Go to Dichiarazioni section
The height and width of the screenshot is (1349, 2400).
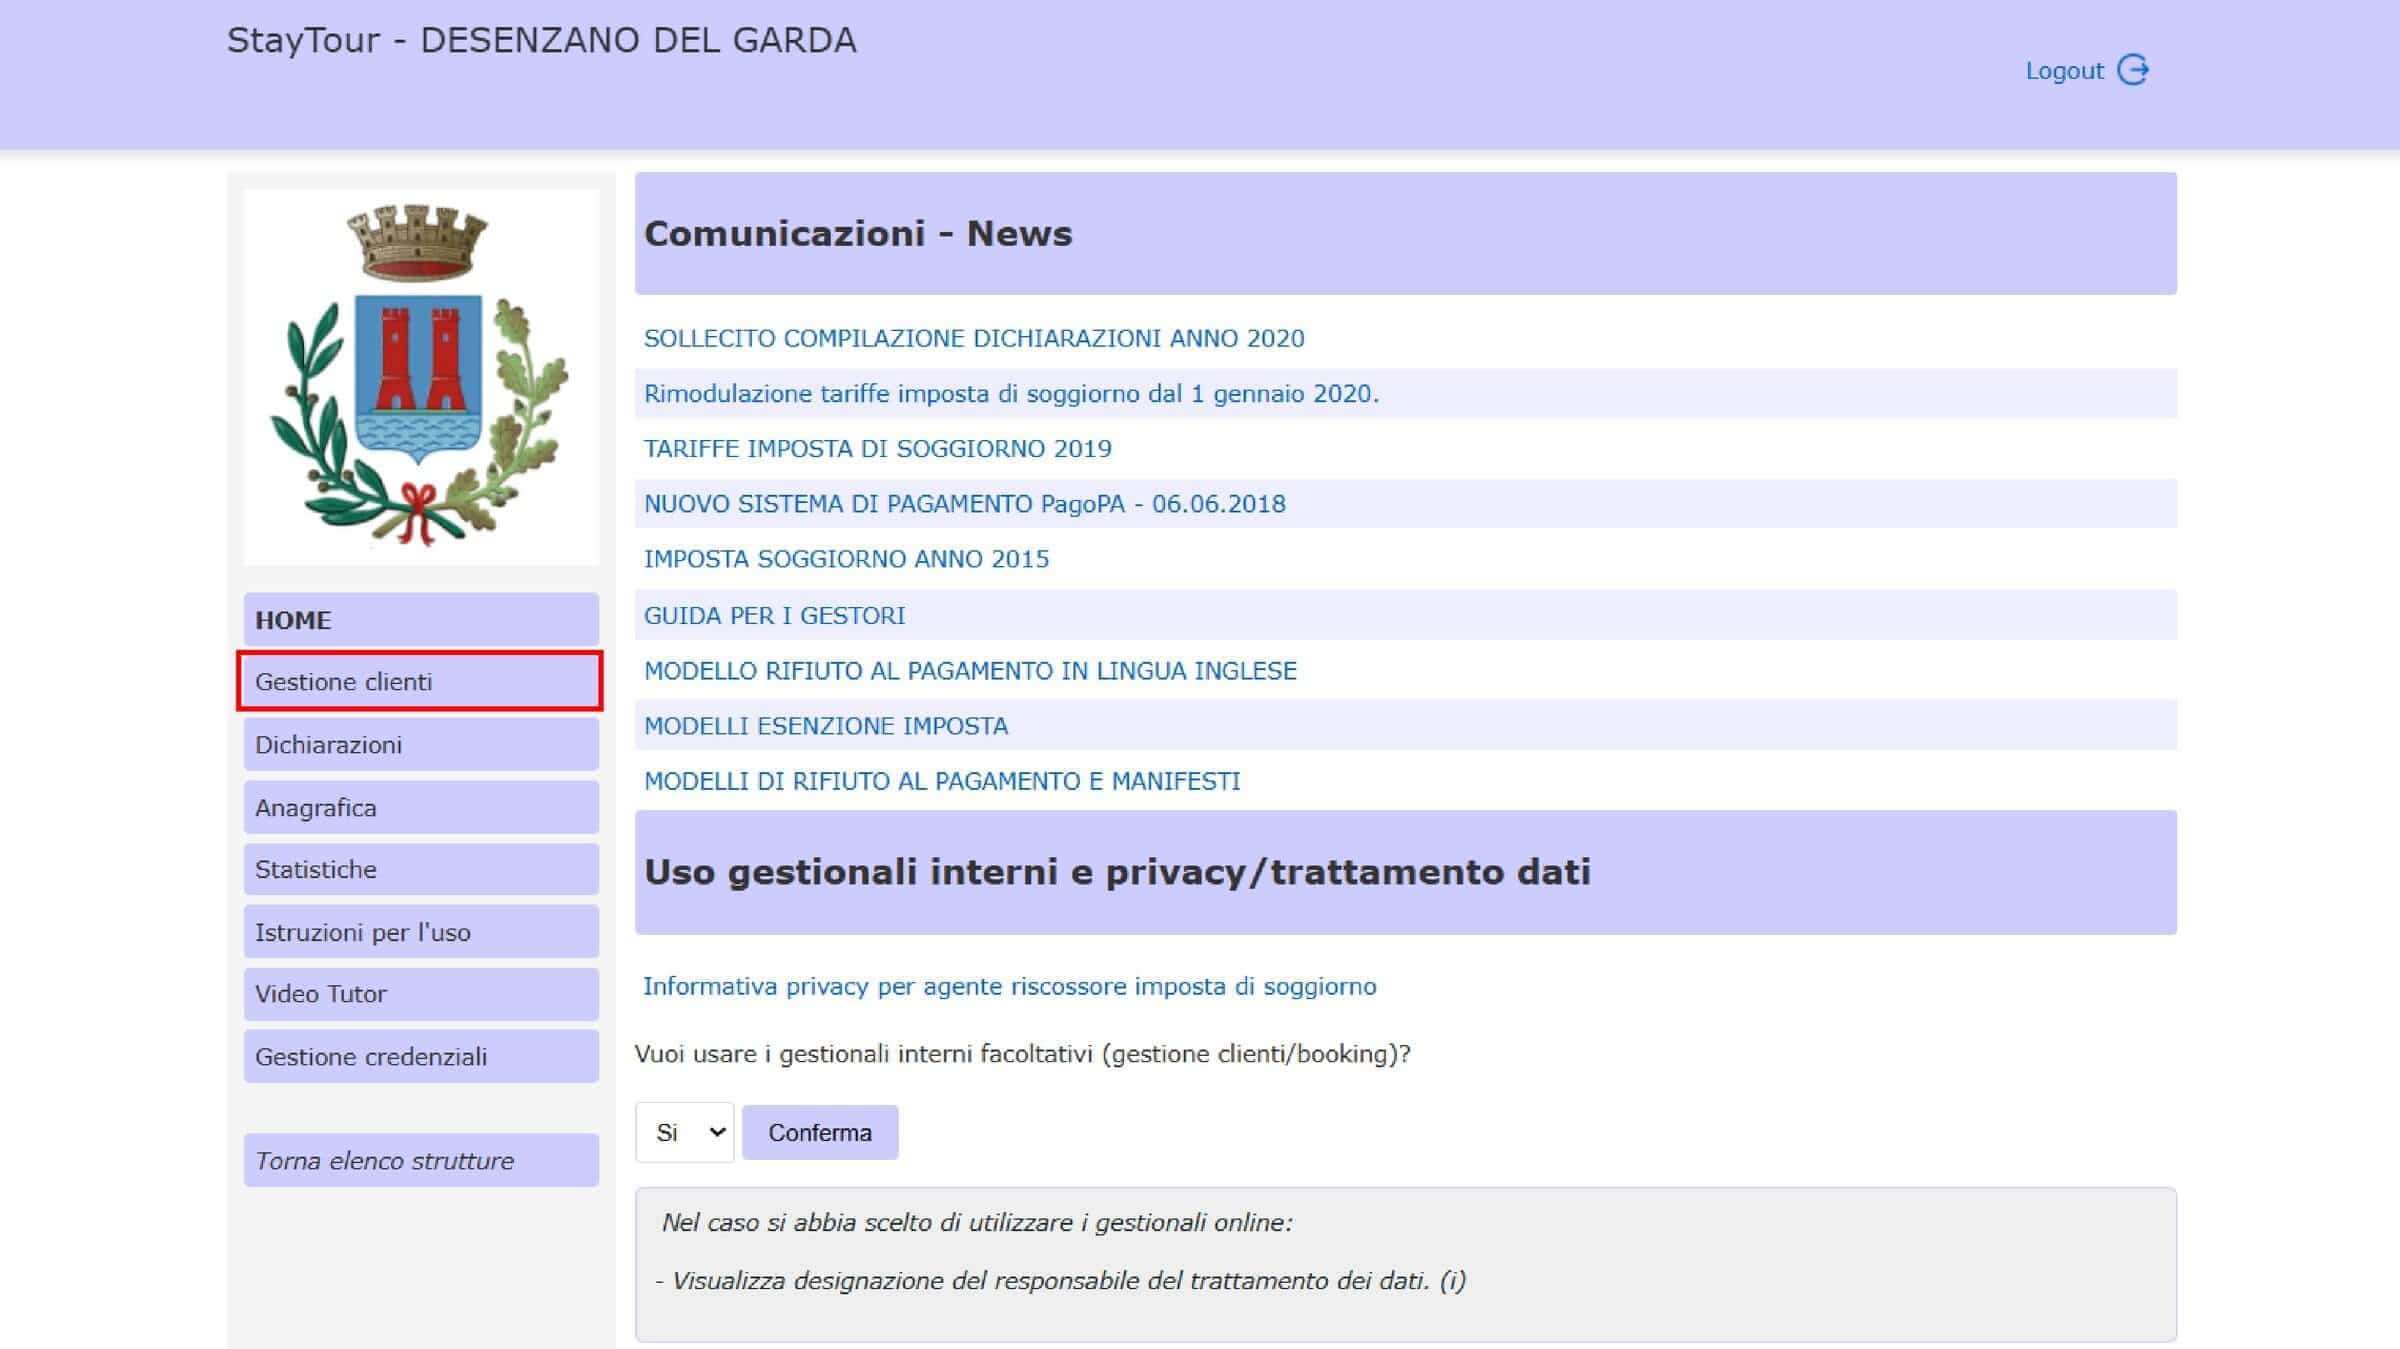421,744
